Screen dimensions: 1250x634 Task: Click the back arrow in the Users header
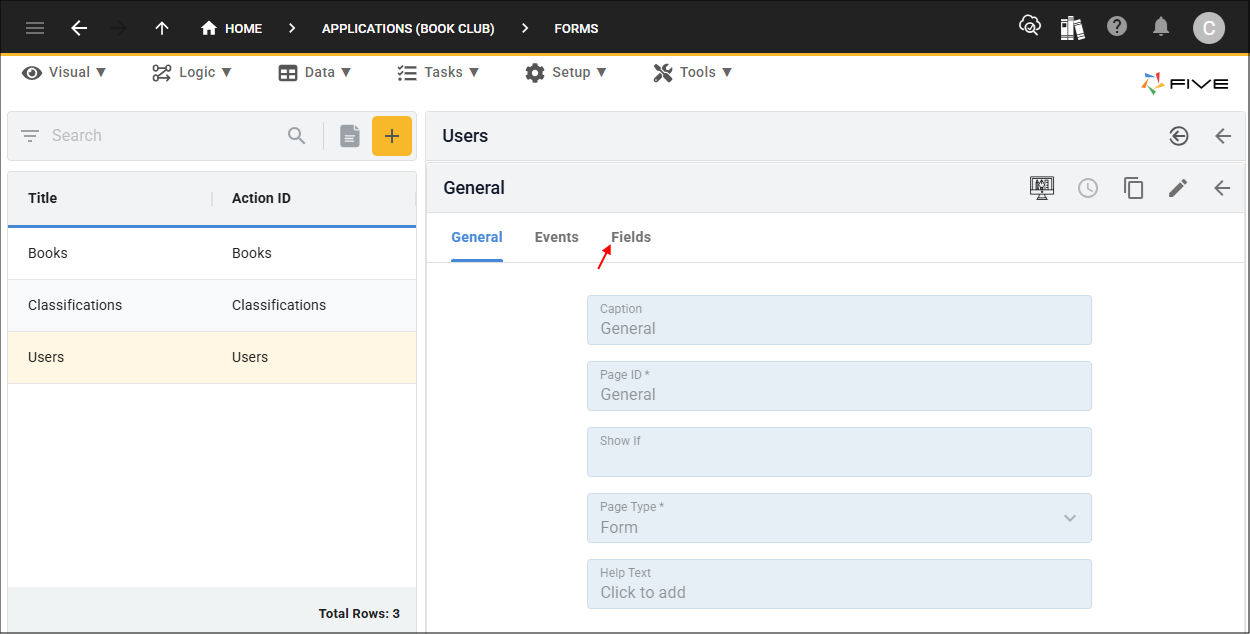pos(1223,136)
